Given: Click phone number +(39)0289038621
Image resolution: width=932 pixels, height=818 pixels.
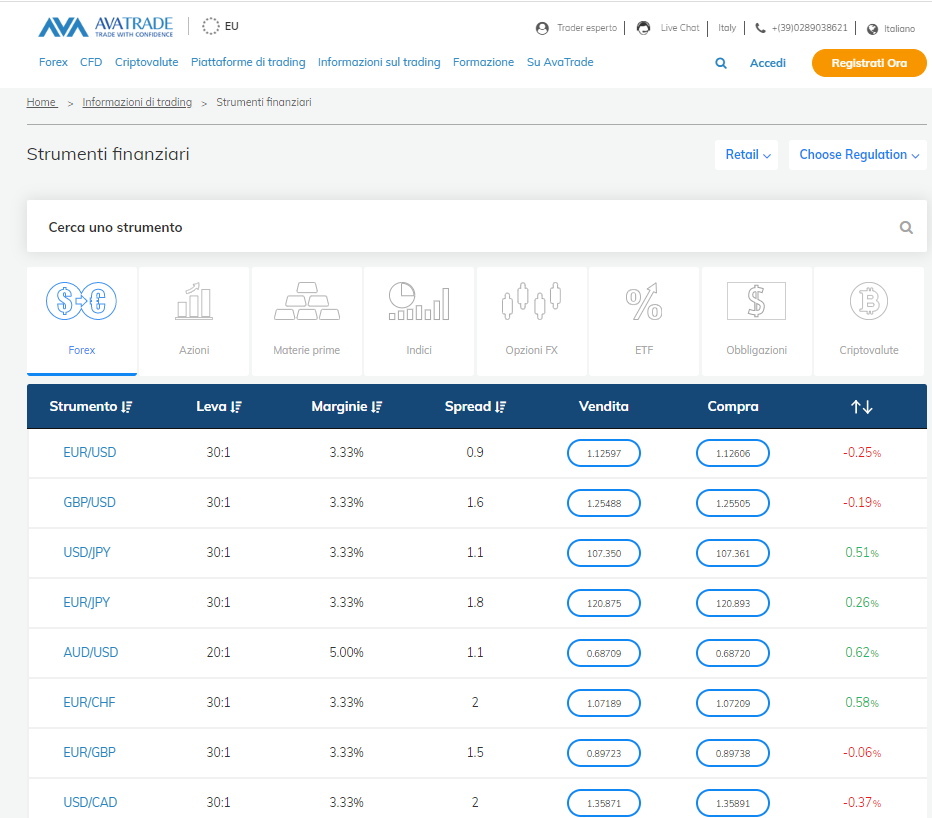Looking at the screenshot, I should tap(810, 28).
